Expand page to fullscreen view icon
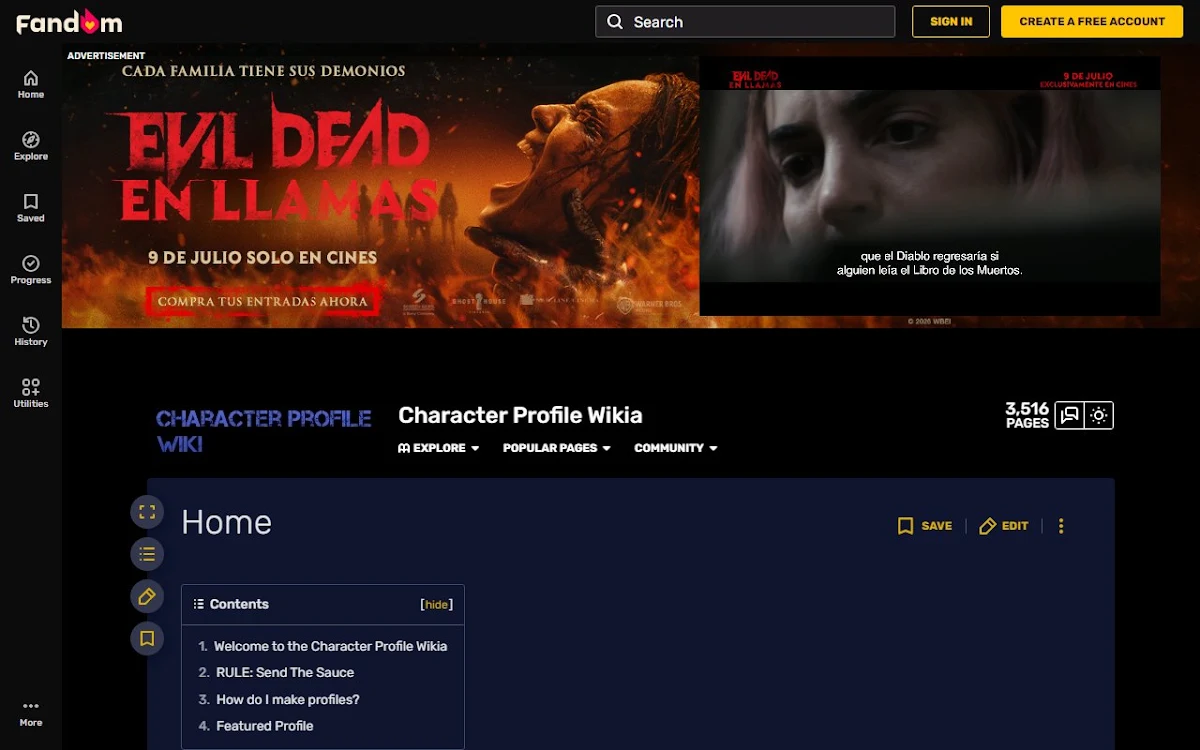1200x750 pixels. click(147, 512)
